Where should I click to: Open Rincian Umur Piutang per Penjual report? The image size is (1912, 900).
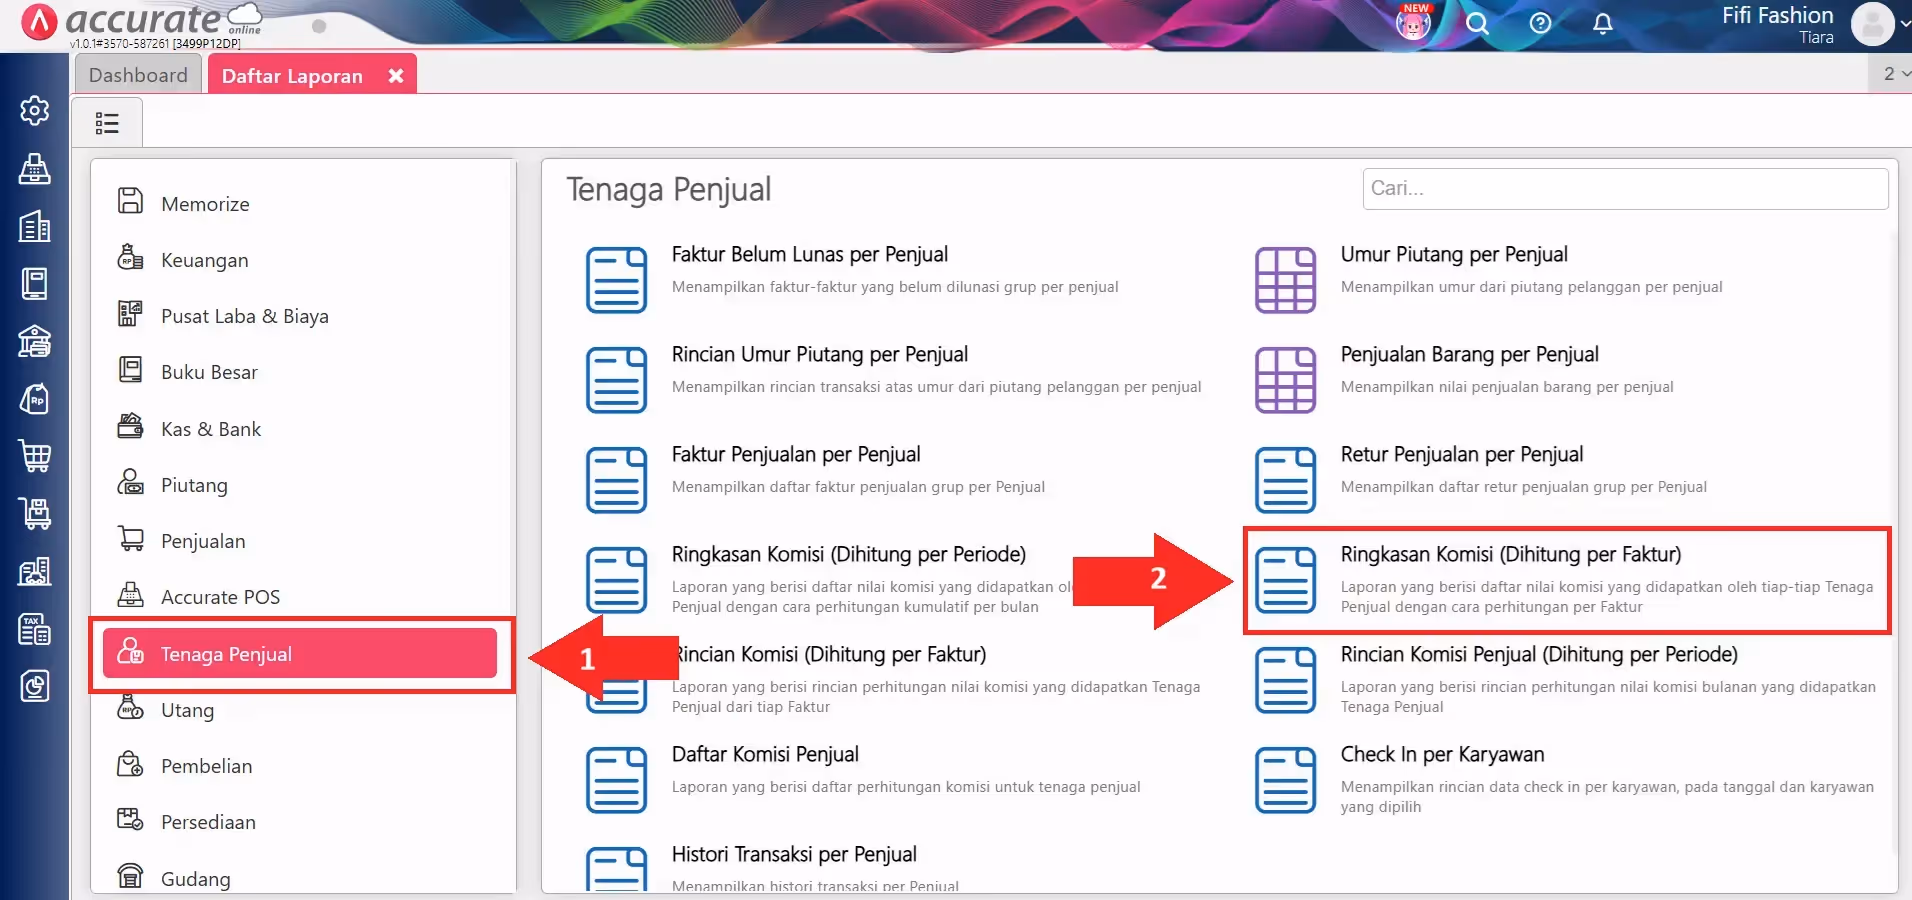(820, 354)
